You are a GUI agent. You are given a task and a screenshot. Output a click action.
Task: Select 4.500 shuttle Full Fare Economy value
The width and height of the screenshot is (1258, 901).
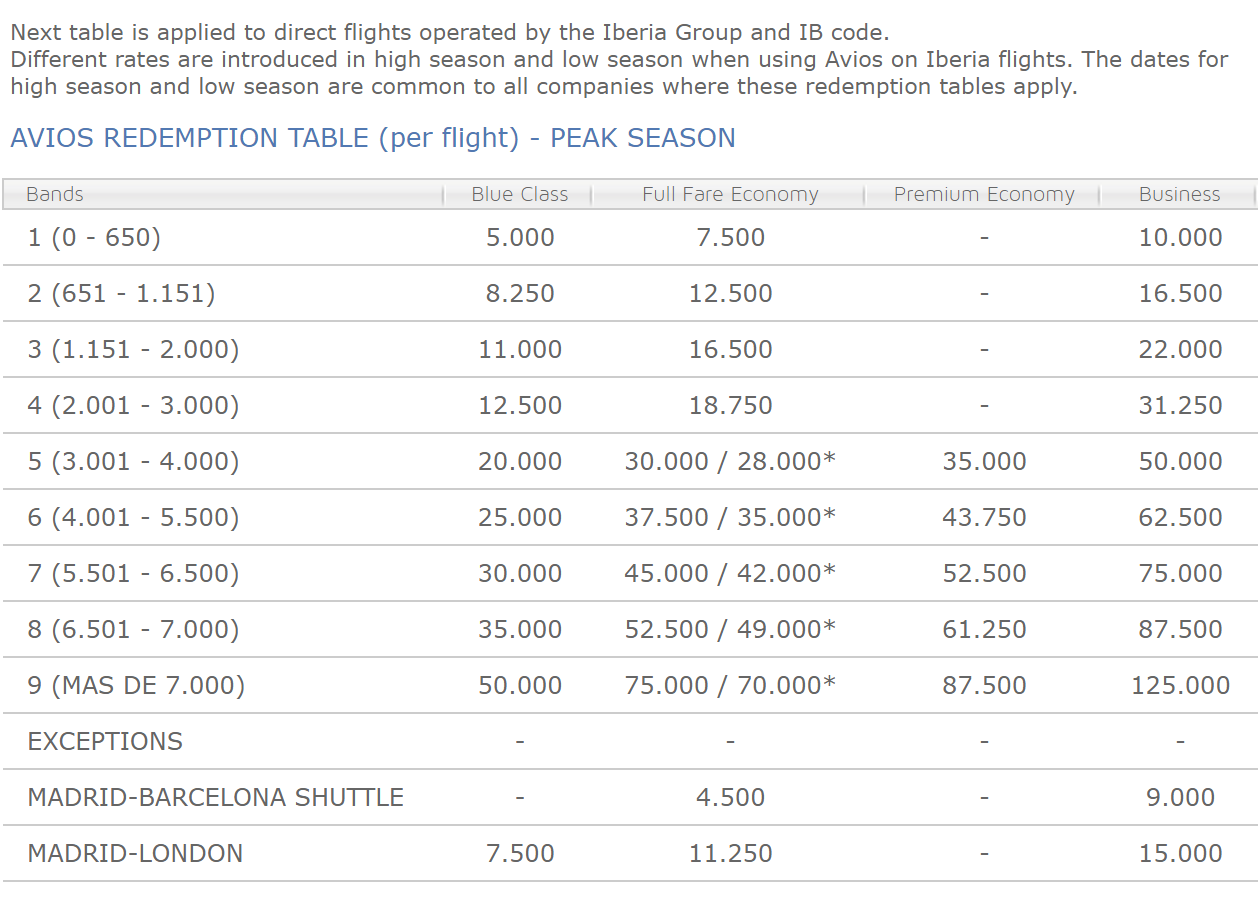tap(730, 797)
